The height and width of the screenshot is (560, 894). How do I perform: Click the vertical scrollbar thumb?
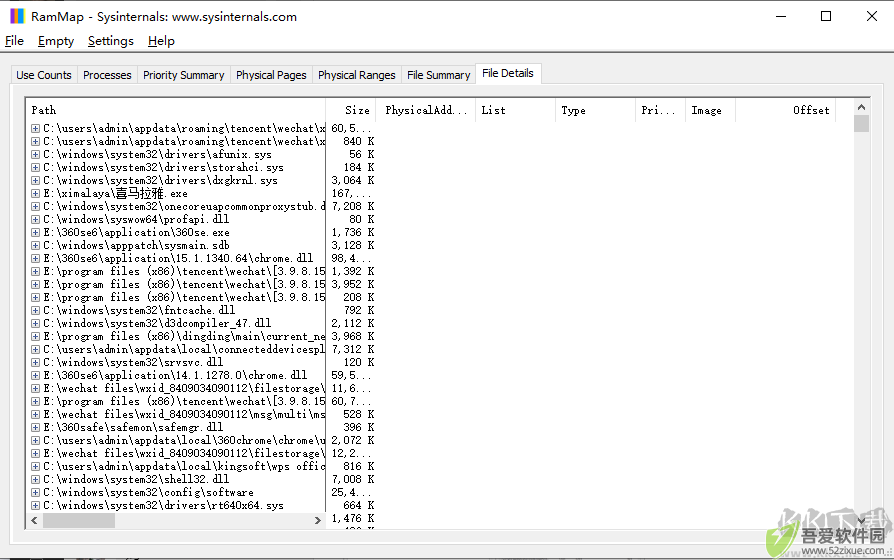[862, 124]
